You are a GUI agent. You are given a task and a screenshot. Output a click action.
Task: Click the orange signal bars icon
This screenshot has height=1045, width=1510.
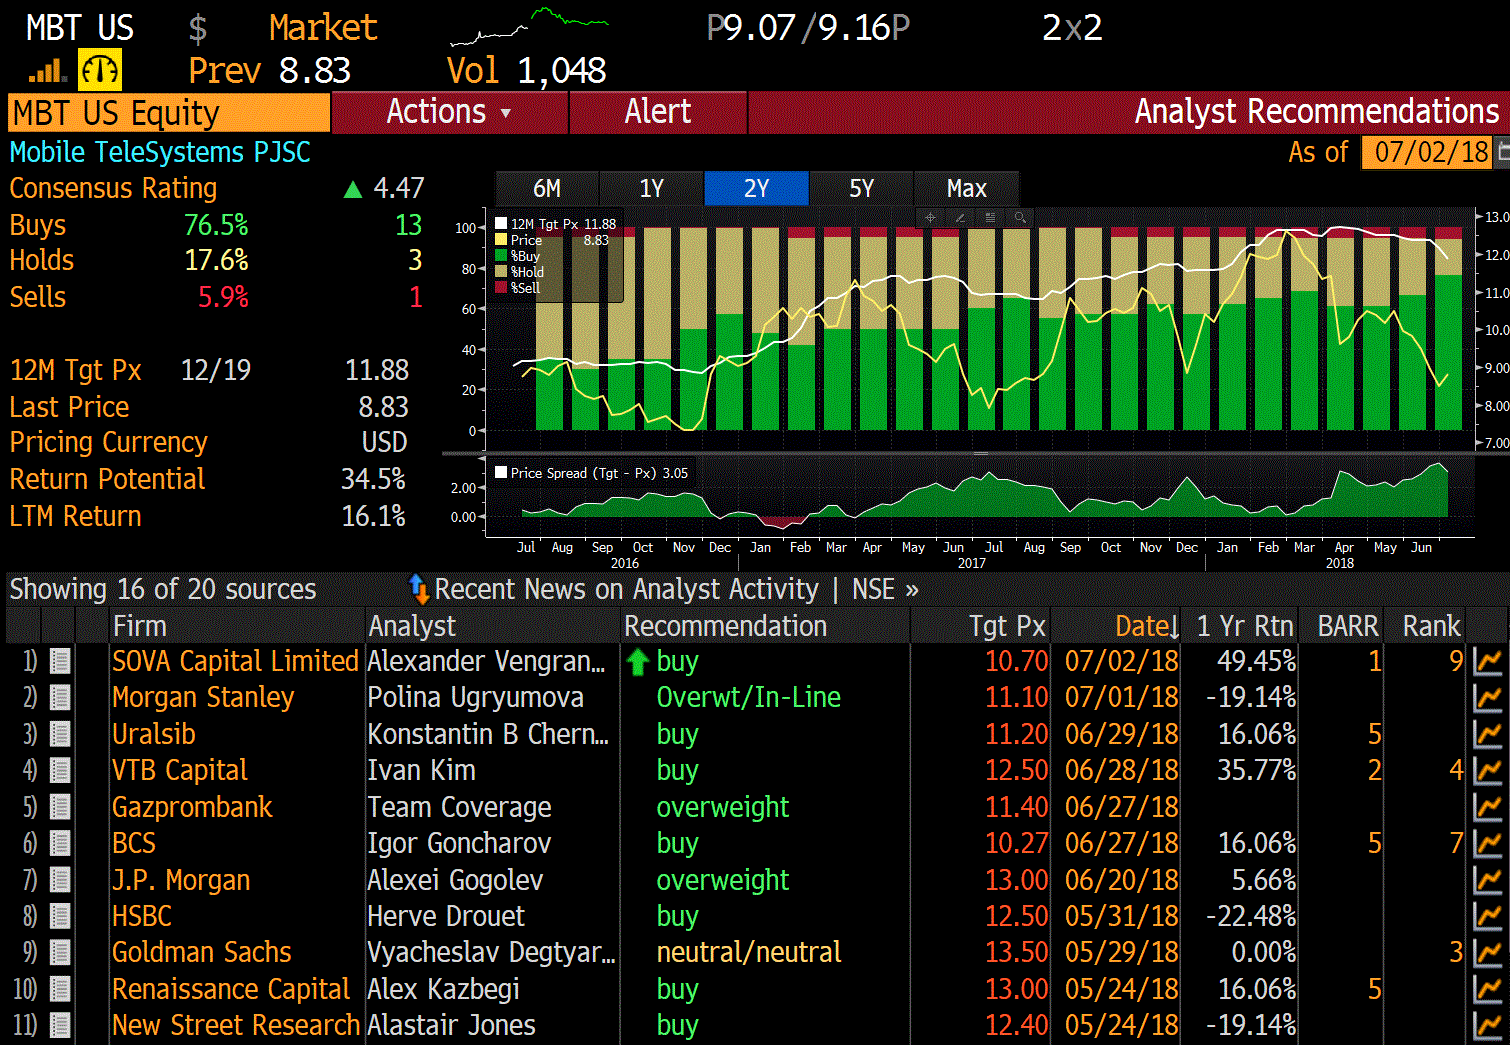coord(47,70)
